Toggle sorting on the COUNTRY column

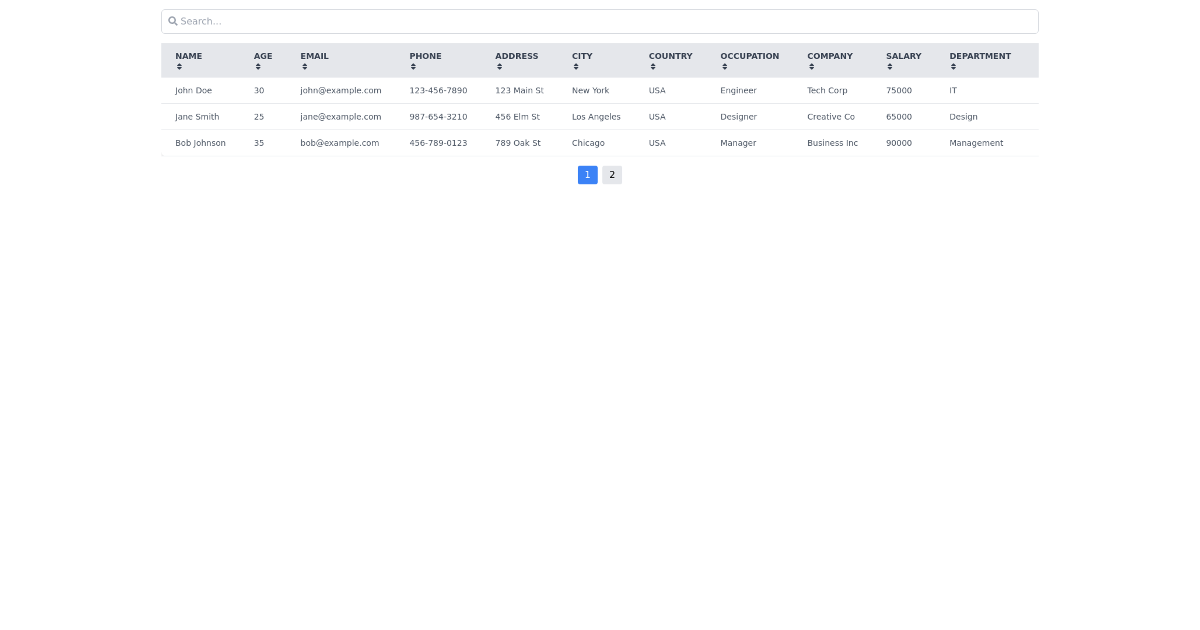pos(652,66)
